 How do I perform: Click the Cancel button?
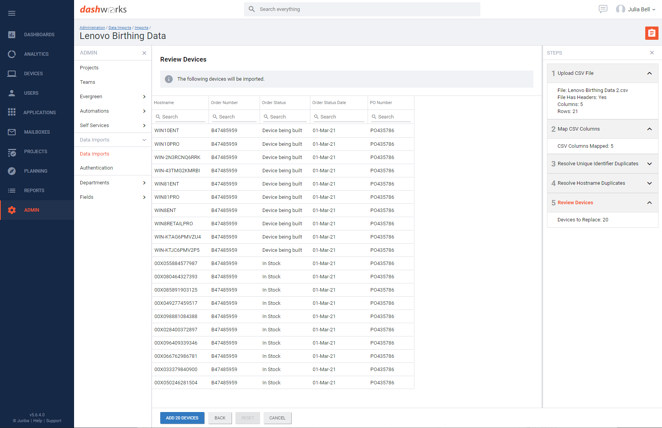277,418
